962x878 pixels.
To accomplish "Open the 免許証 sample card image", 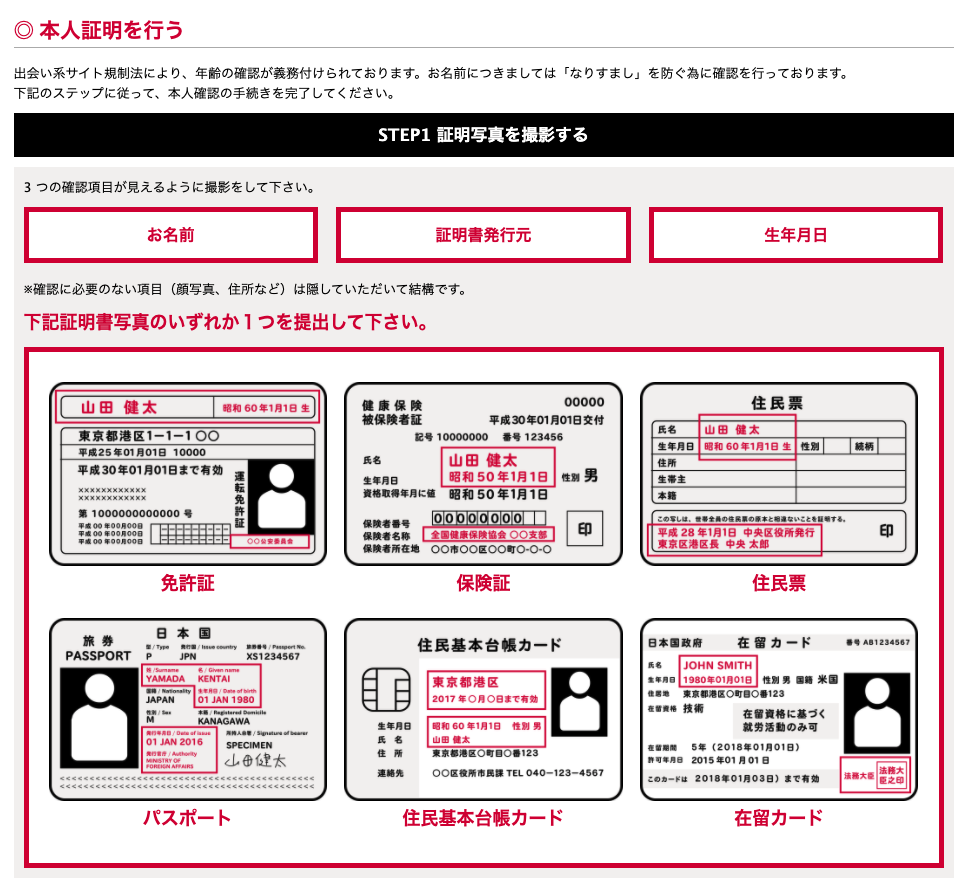I will click(188, 474).
